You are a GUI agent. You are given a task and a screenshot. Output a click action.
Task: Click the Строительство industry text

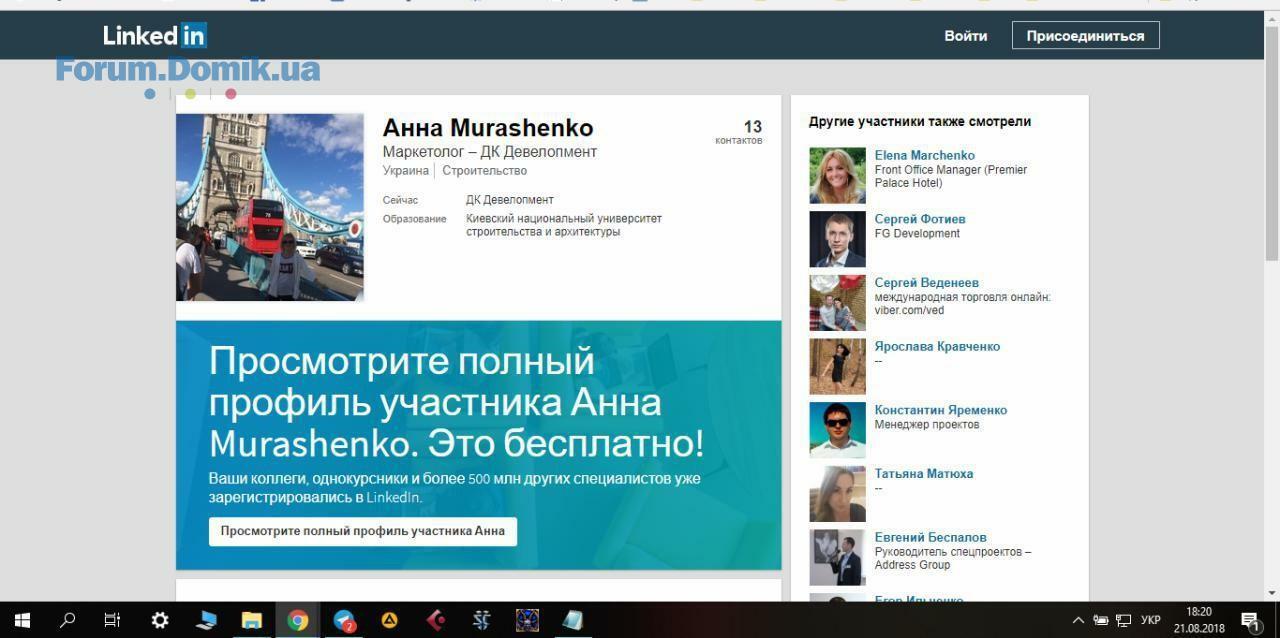click(x=485, y=171)
